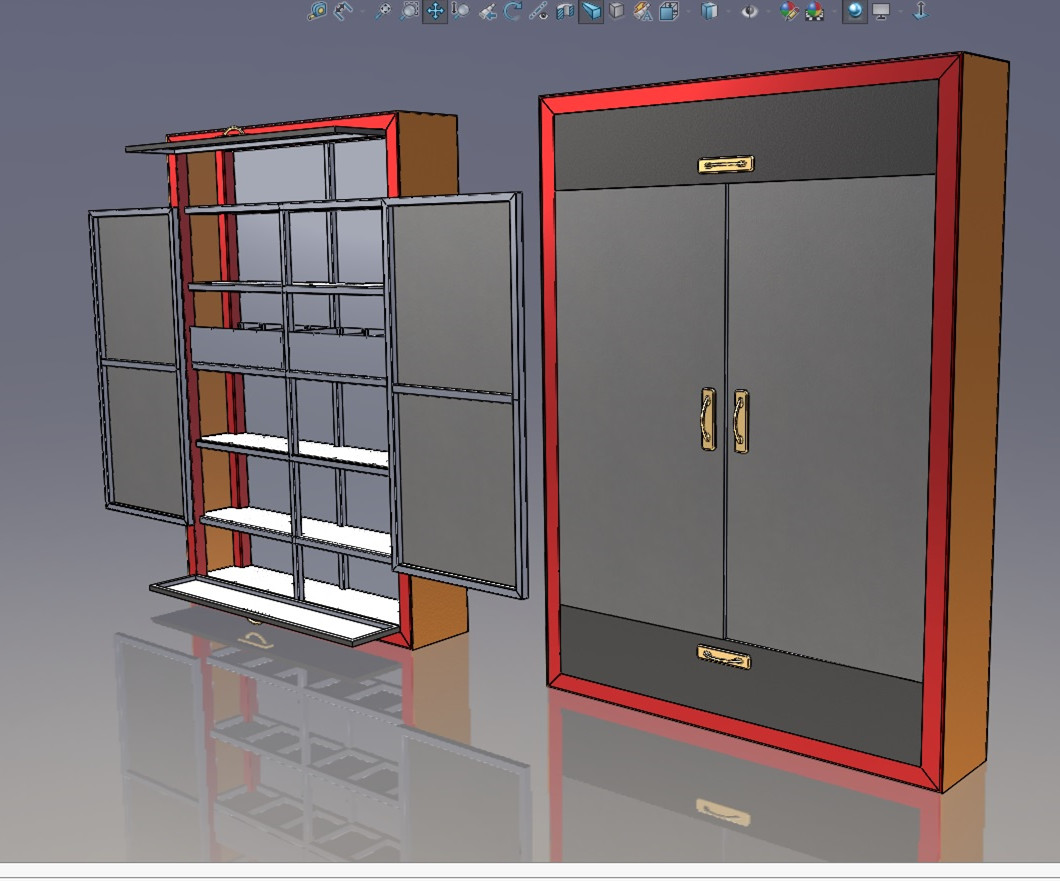
Task: Select the Zoom In/Out tool
Action: pyautogui.click(x=460, y=11)
